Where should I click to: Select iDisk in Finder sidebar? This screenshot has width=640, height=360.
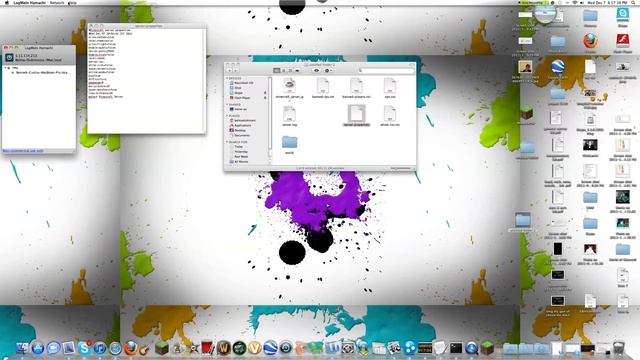(x=236, y=88)
